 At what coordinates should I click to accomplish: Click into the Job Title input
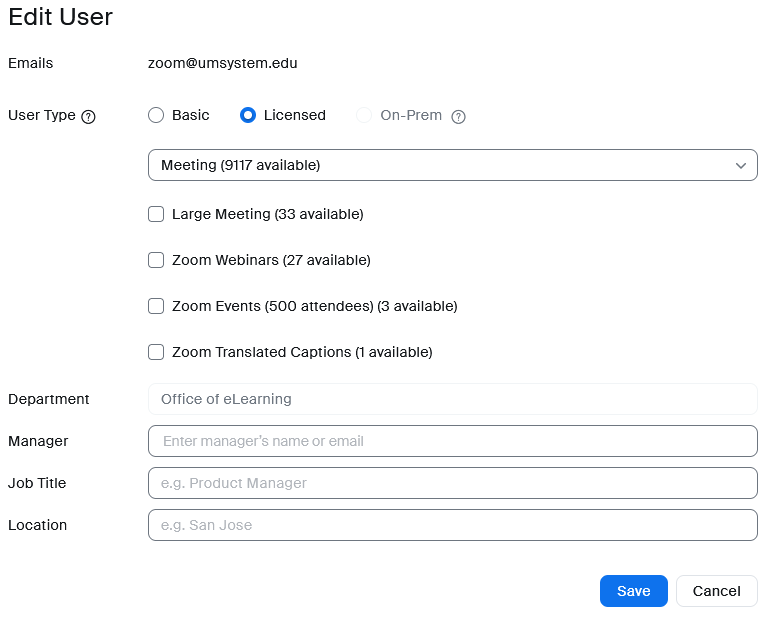tap(453, 483)
